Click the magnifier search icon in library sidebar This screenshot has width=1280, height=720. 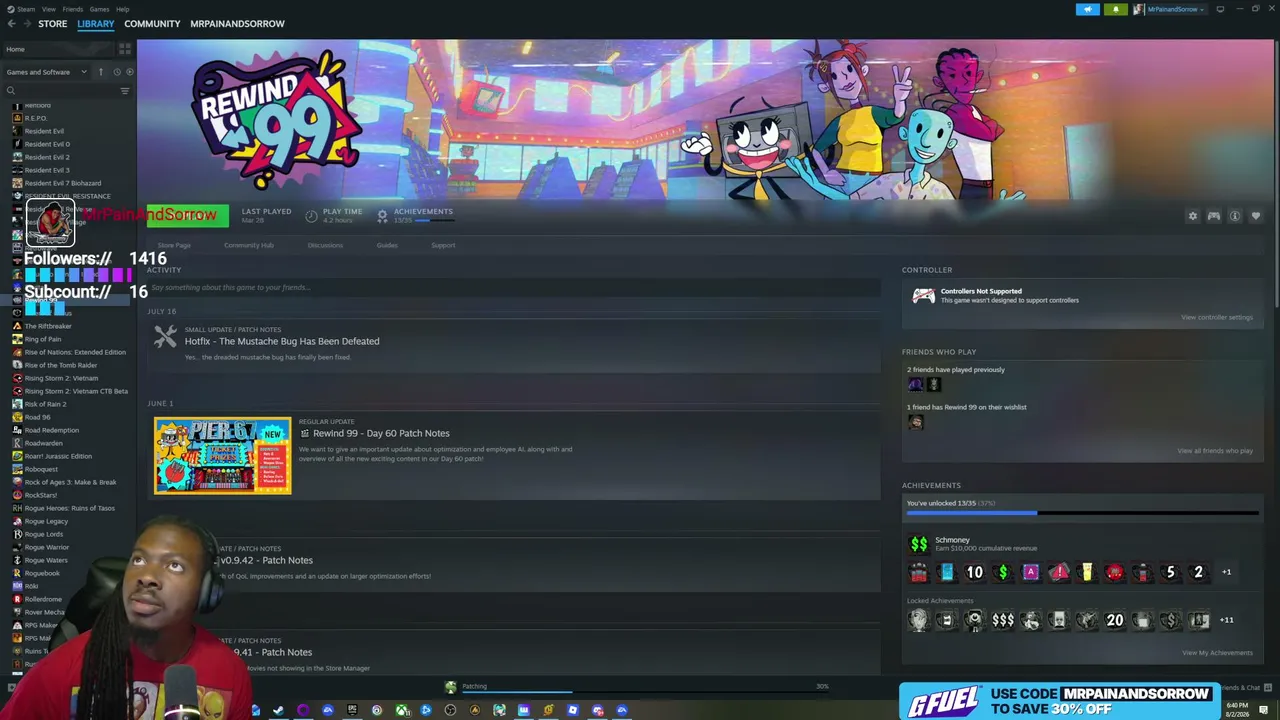(11, 91)
